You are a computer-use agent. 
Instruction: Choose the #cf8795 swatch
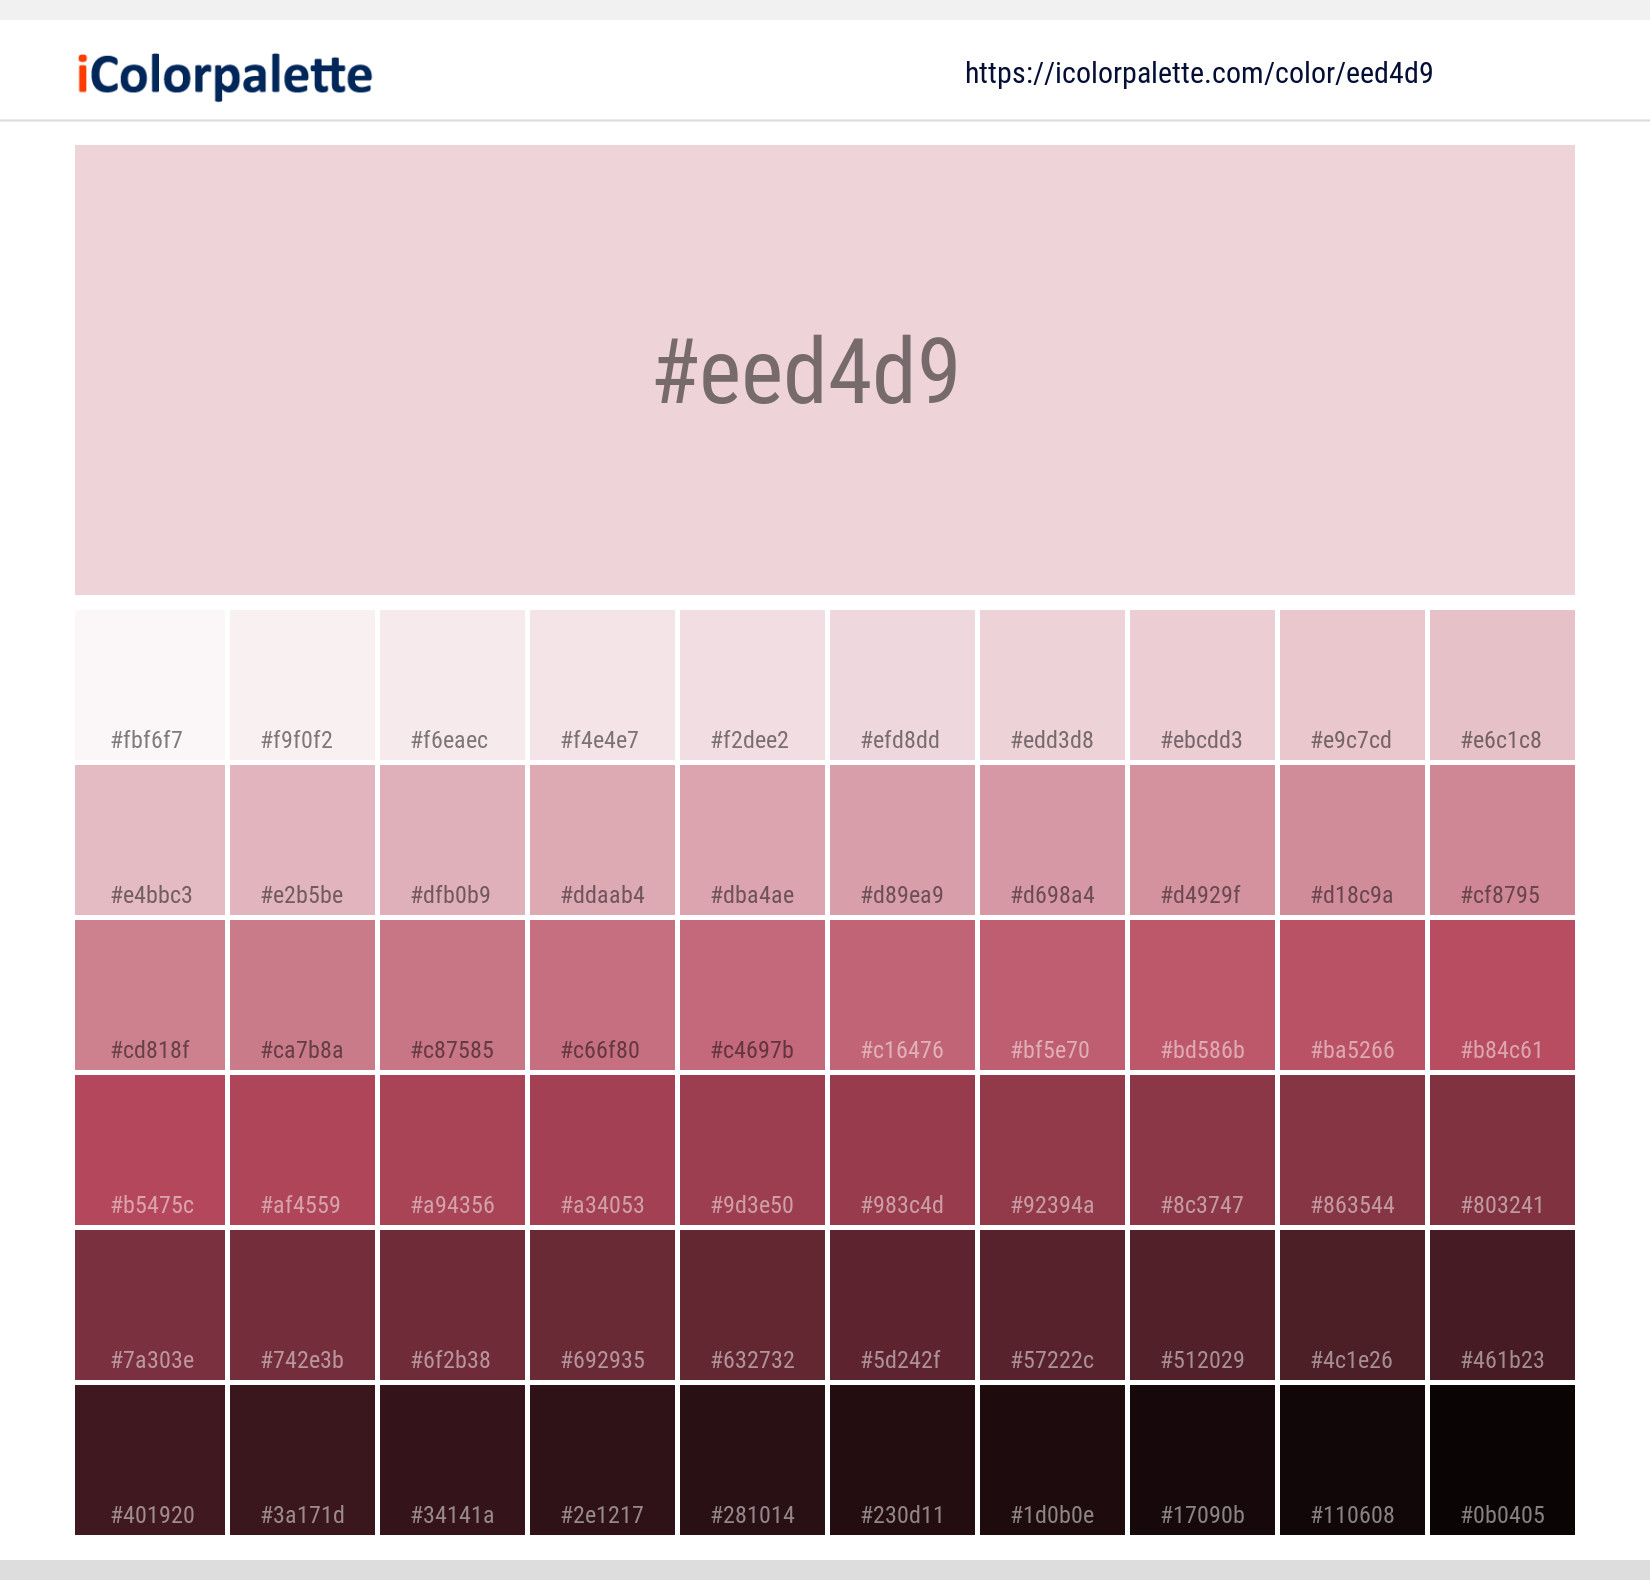coord(1502,840)
